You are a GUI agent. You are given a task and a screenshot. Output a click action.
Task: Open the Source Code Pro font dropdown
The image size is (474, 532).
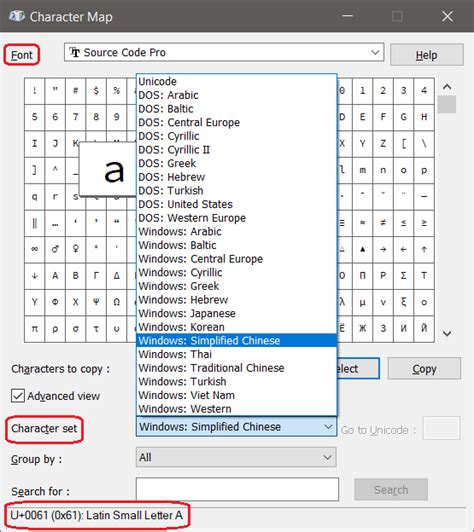click(224, 52)
